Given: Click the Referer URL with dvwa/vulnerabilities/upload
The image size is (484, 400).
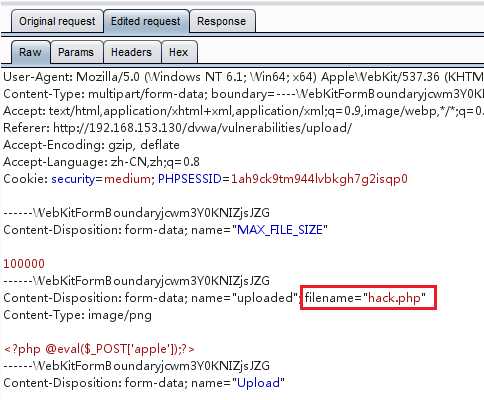Looking at the screenshot, I should click(202, 128).
